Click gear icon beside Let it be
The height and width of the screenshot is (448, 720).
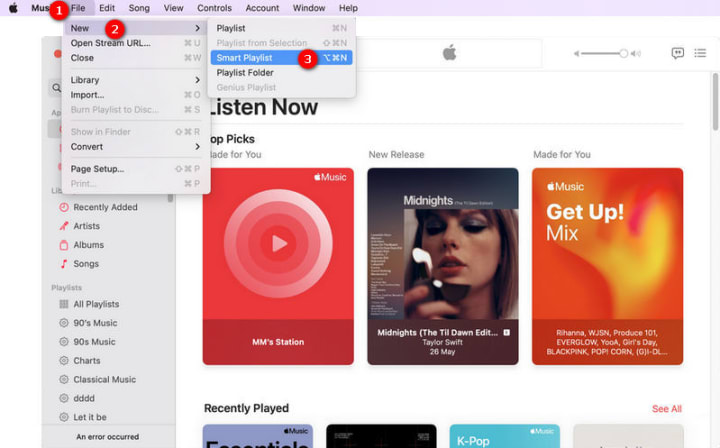pos(64,417)
